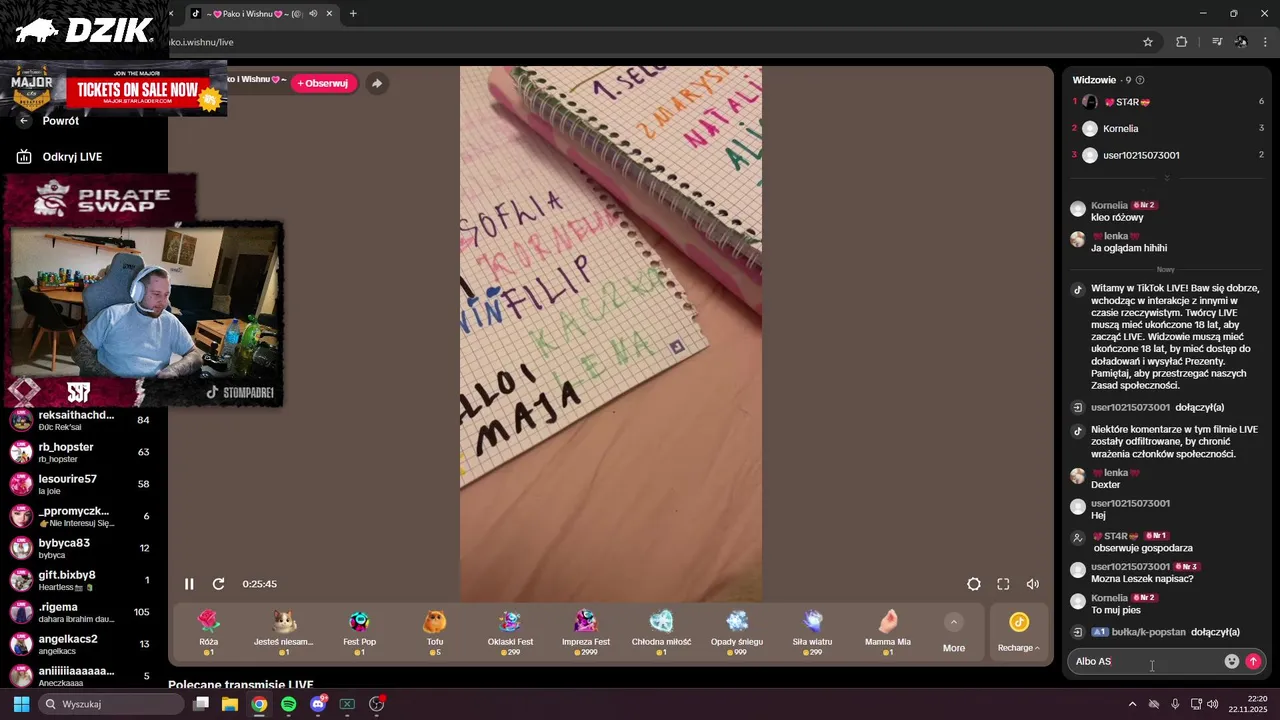Send the Chłodna miłość gift

coord(661,633)
